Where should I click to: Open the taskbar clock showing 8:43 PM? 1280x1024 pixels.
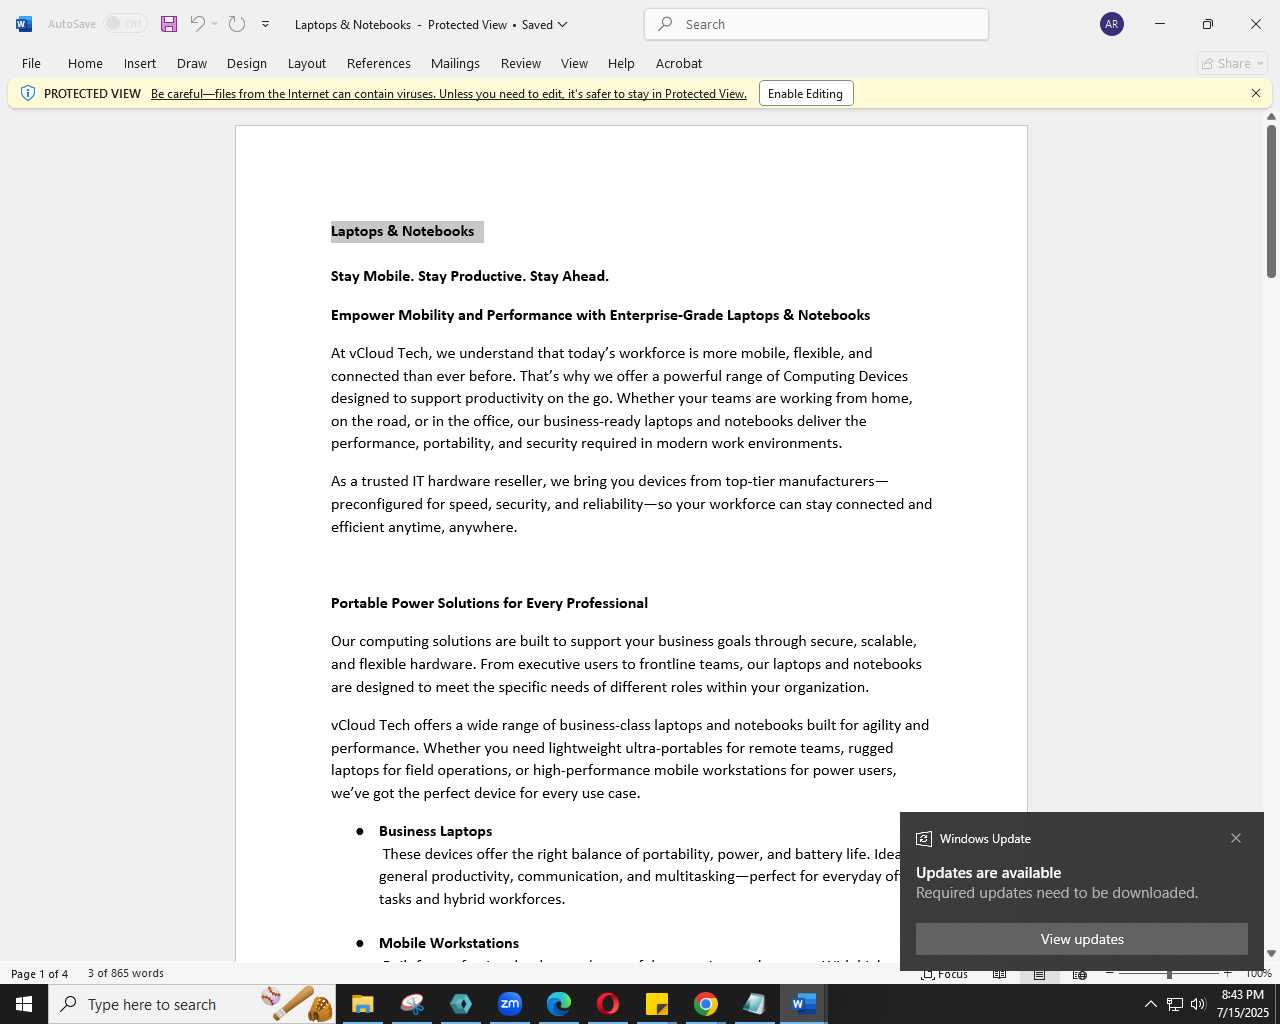click(1243, 1004)
